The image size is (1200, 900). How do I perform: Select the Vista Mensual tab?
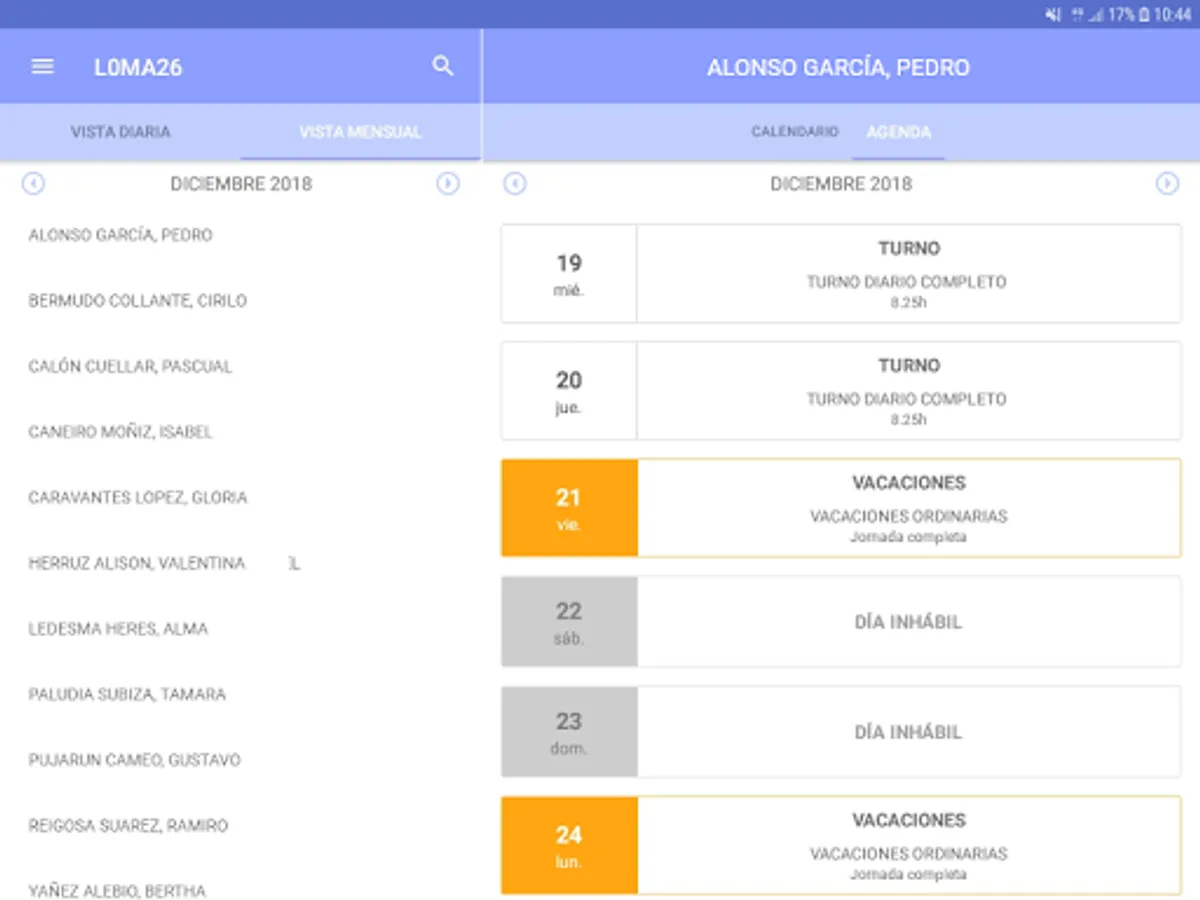pyautogui.click(x=360, y=132)
